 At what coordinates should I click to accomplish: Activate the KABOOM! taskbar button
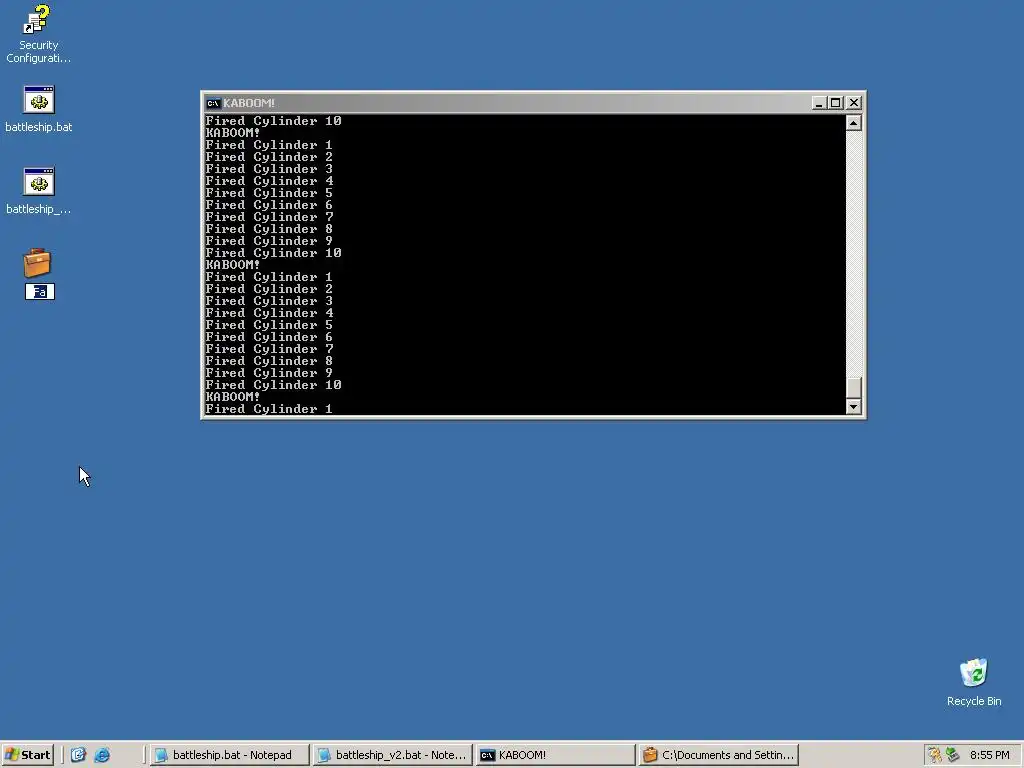pos(556,755)
